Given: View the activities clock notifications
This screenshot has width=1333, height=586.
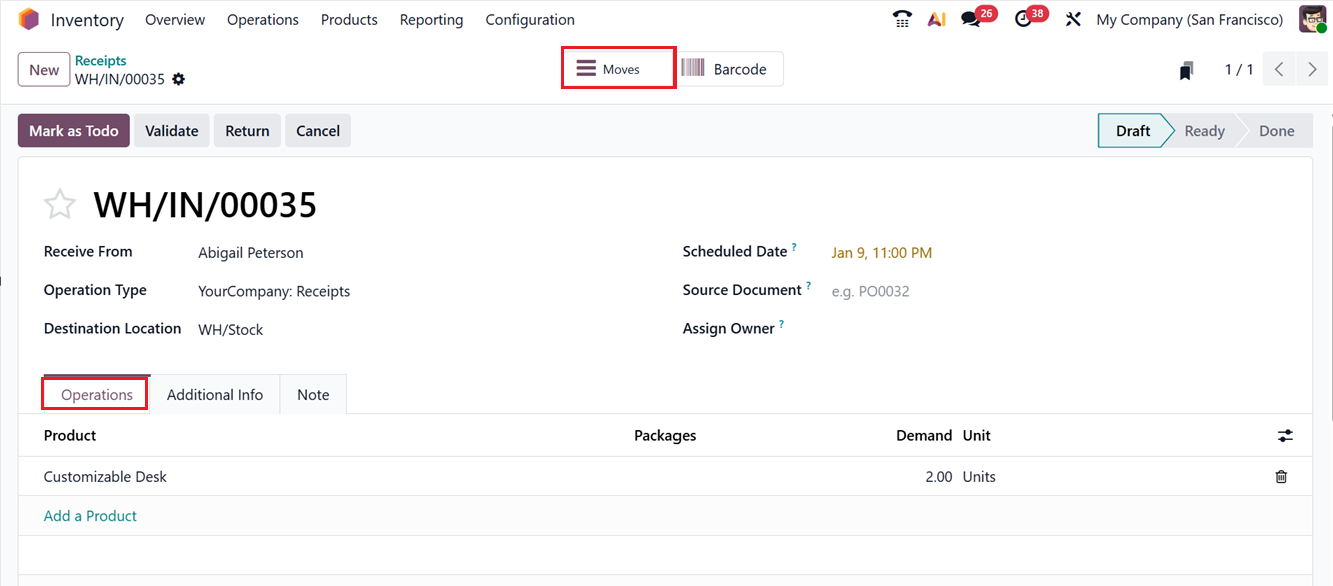Looking at the screenshot, I should 1024,18.
